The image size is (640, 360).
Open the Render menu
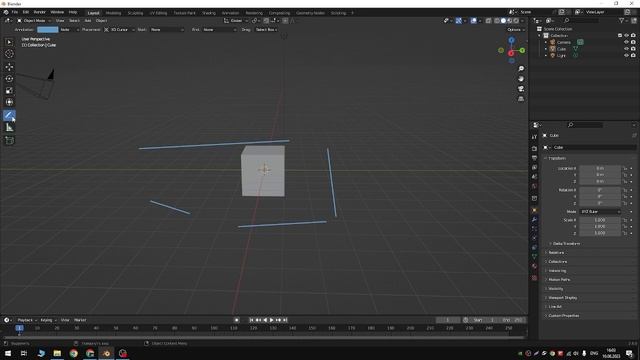pyautogui.click(x=39, y=12)
